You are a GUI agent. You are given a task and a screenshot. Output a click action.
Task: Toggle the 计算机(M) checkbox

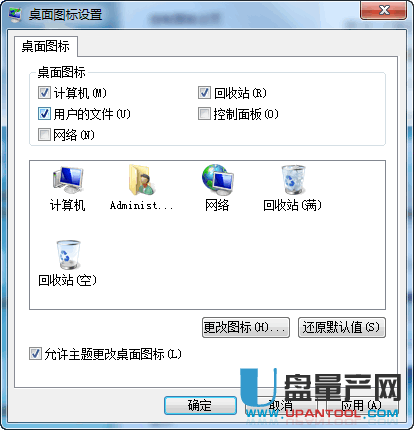44,93
